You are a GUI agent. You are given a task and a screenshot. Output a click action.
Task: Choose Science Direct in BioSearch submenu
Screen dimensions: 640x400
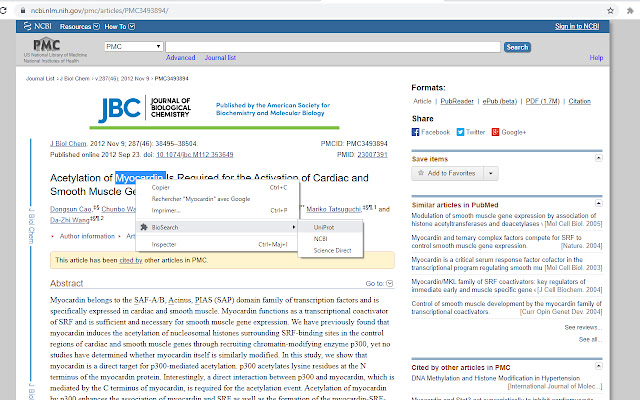(x=331, y=250)
